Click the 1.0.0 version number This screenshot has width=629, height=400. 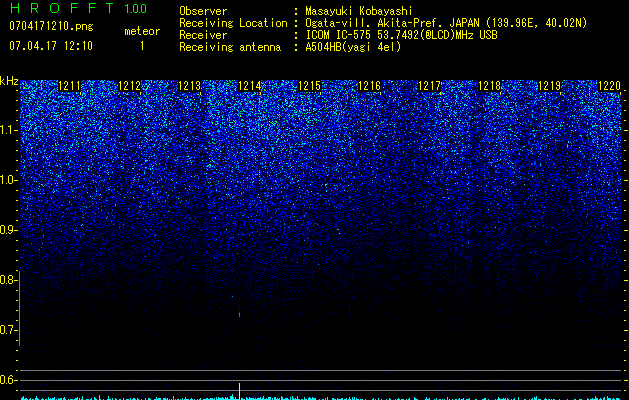(x=136, y=9)
